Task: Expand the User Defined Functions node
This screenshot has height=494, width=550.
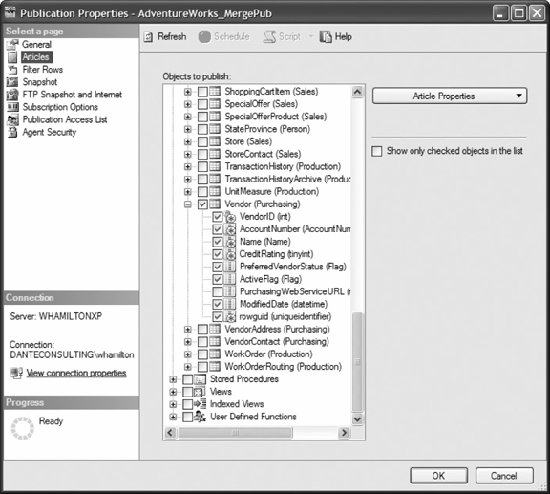Action: (173, 417)
